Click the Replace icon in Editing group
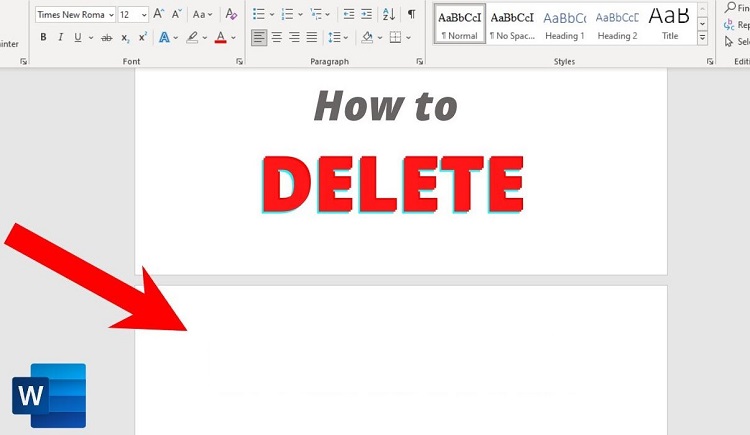The height and width of the screenshot is (435, 750). tap(729, 24)
